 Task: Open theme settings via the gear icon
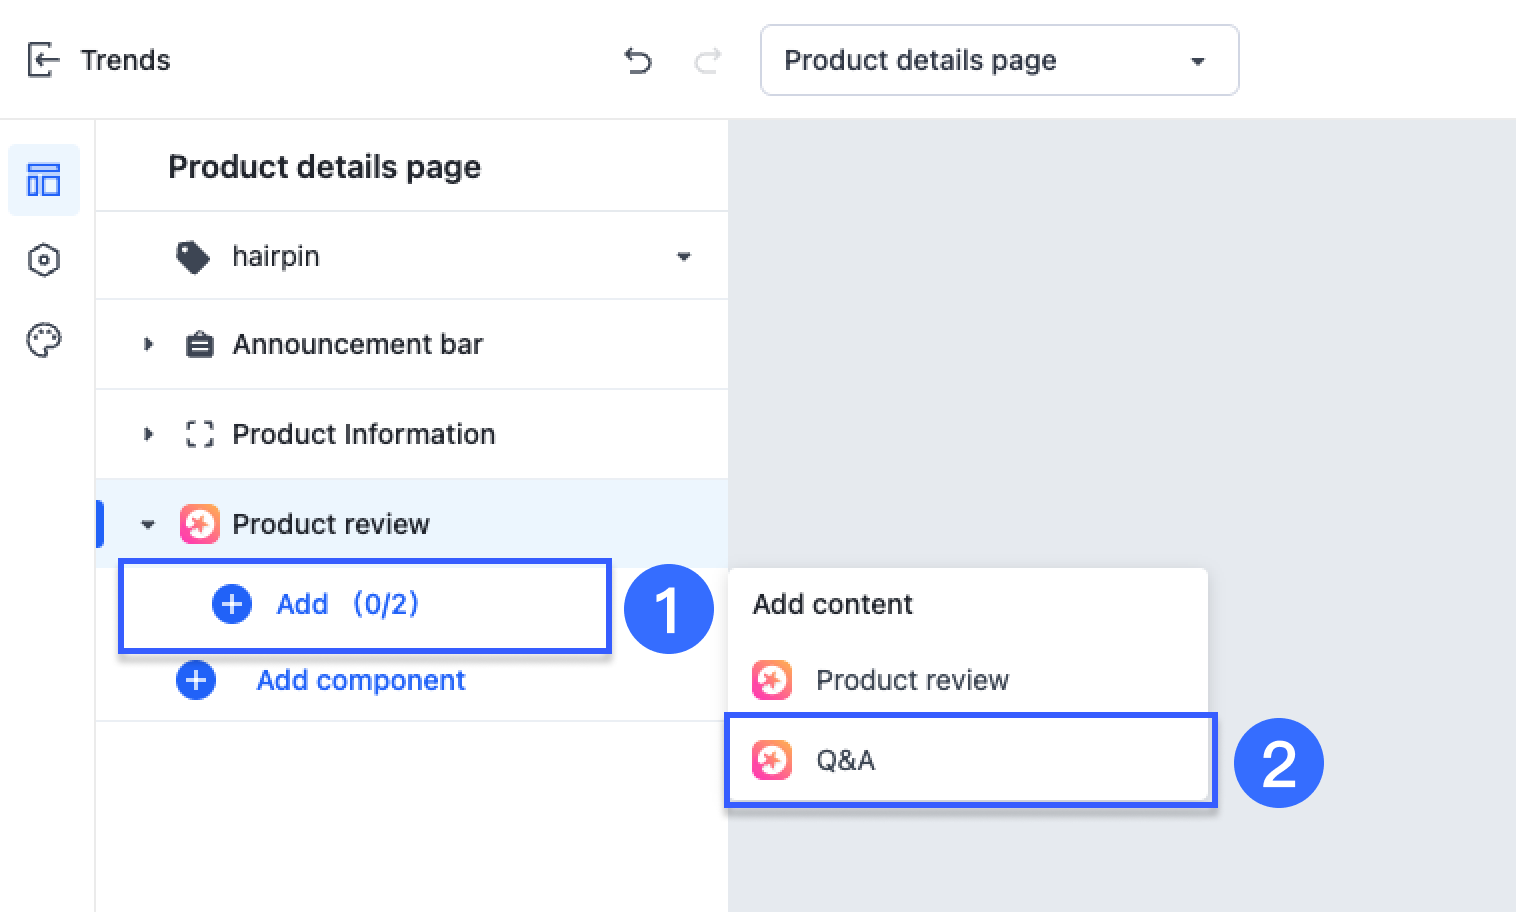[44, 260]
